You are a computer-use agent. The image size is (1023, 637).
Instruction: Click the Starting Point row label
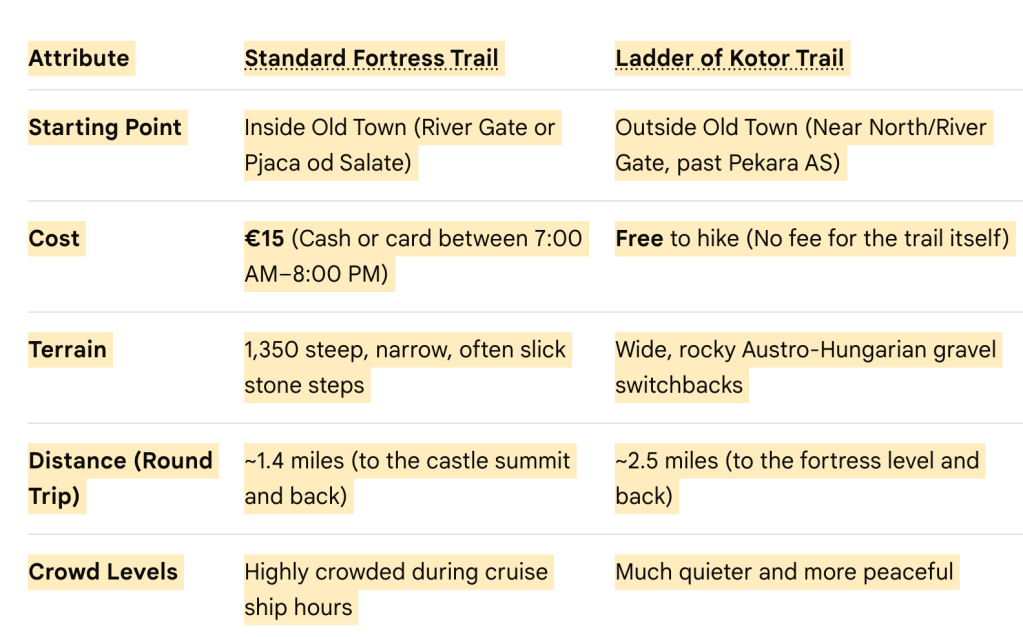click(x=105, y=127)
